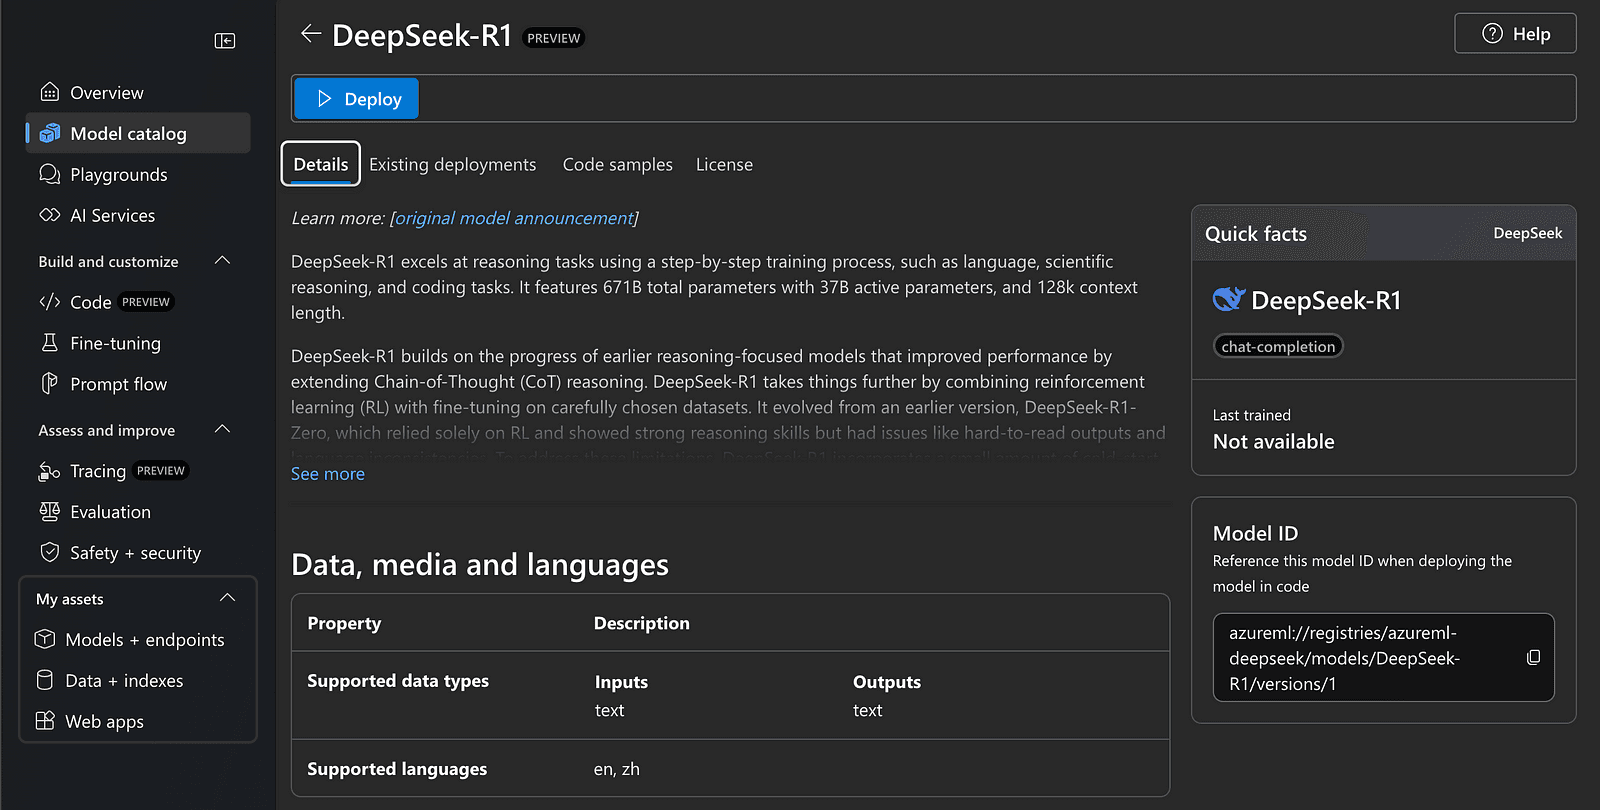The height and width of the screenshot is (810, 1600).
Task: Click the 'Supported languages' row label
Action: click(x=397, y=769)
